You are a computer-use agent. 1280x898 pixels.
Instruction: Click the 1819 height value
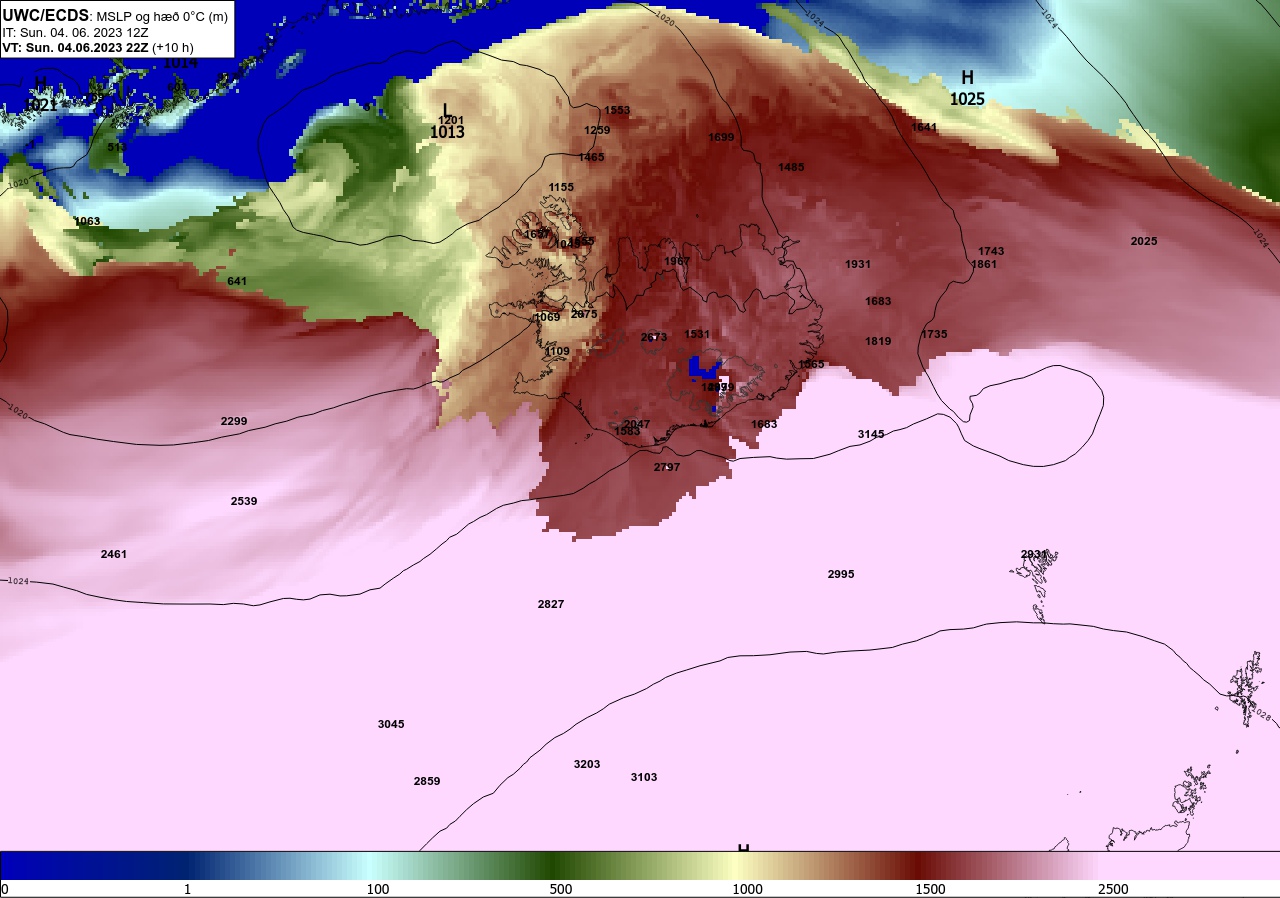click(x=878, y=341)
